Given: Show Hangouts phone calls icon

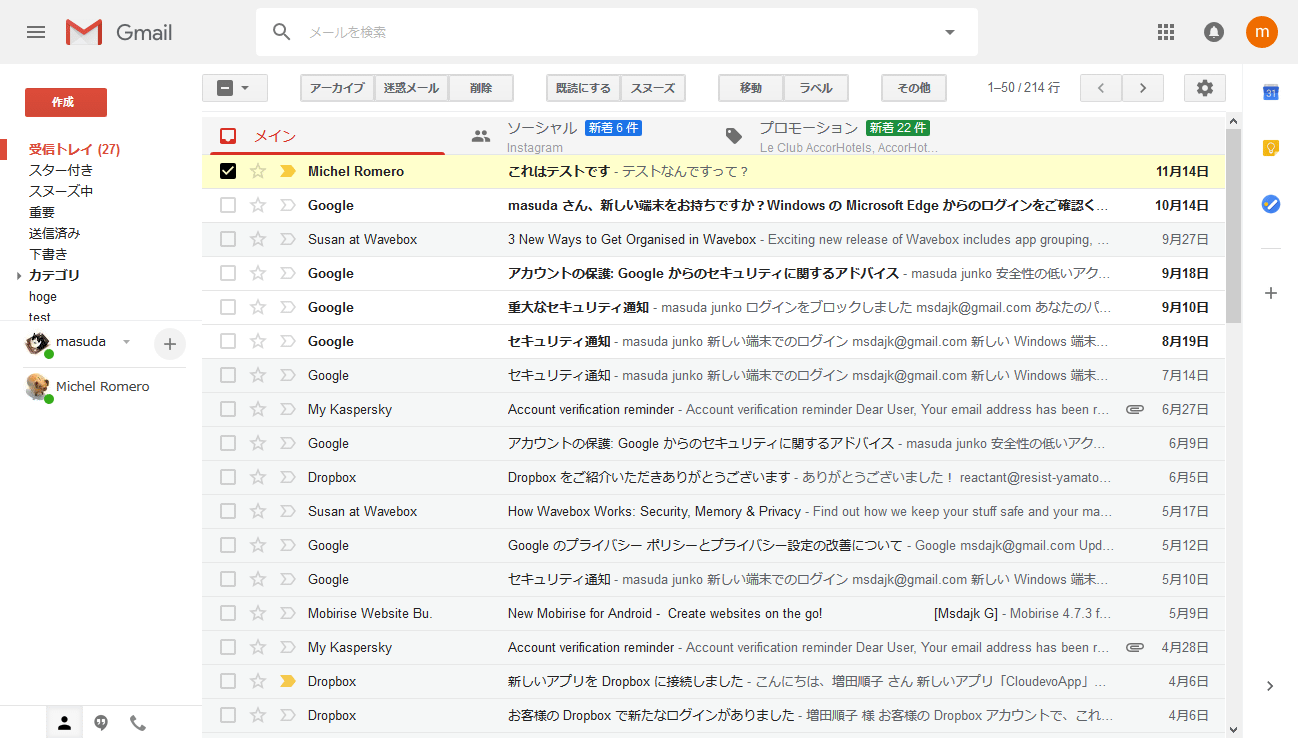Looking at the screenshot, I should (x=138, y=723).
